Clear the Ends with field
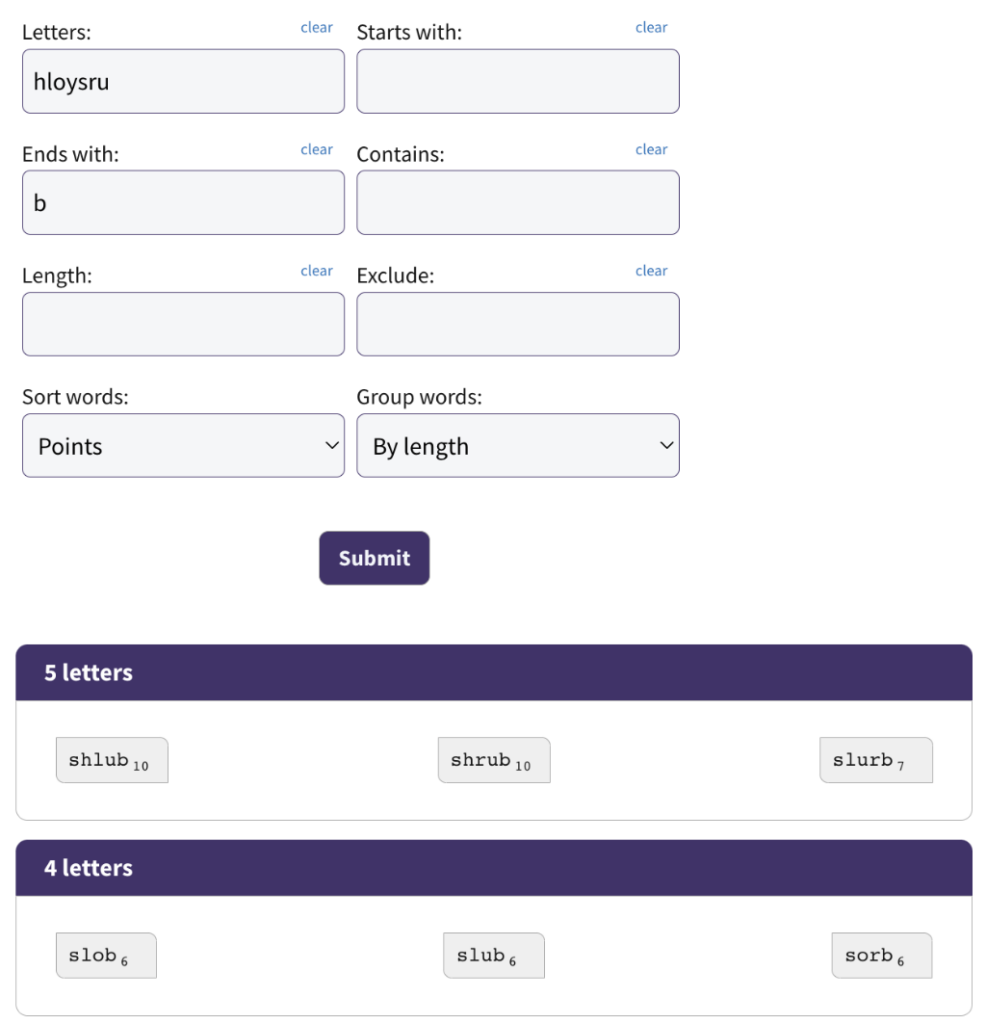 [x=317, y=150]
